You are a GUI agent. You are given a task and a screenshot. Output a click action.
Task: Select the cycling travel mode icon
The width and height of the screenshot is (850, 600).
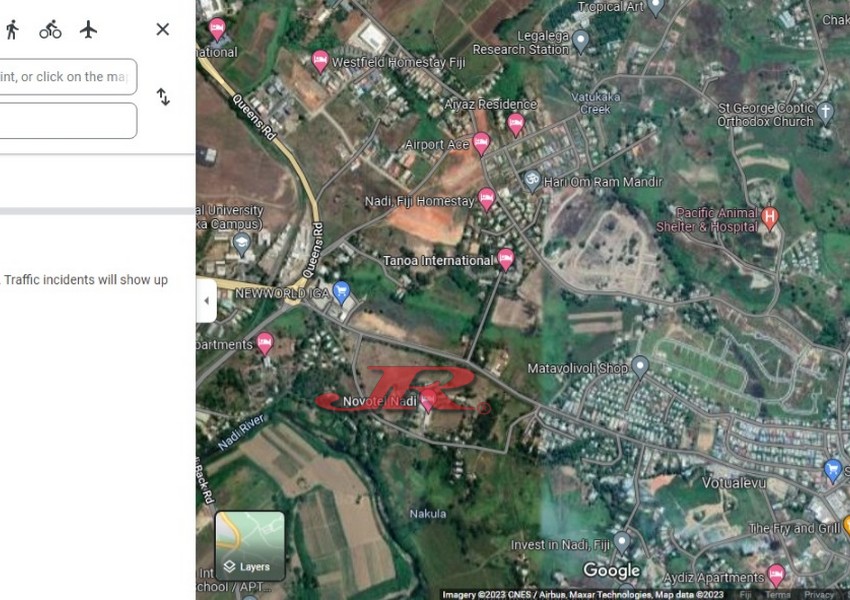click(50, 30)
